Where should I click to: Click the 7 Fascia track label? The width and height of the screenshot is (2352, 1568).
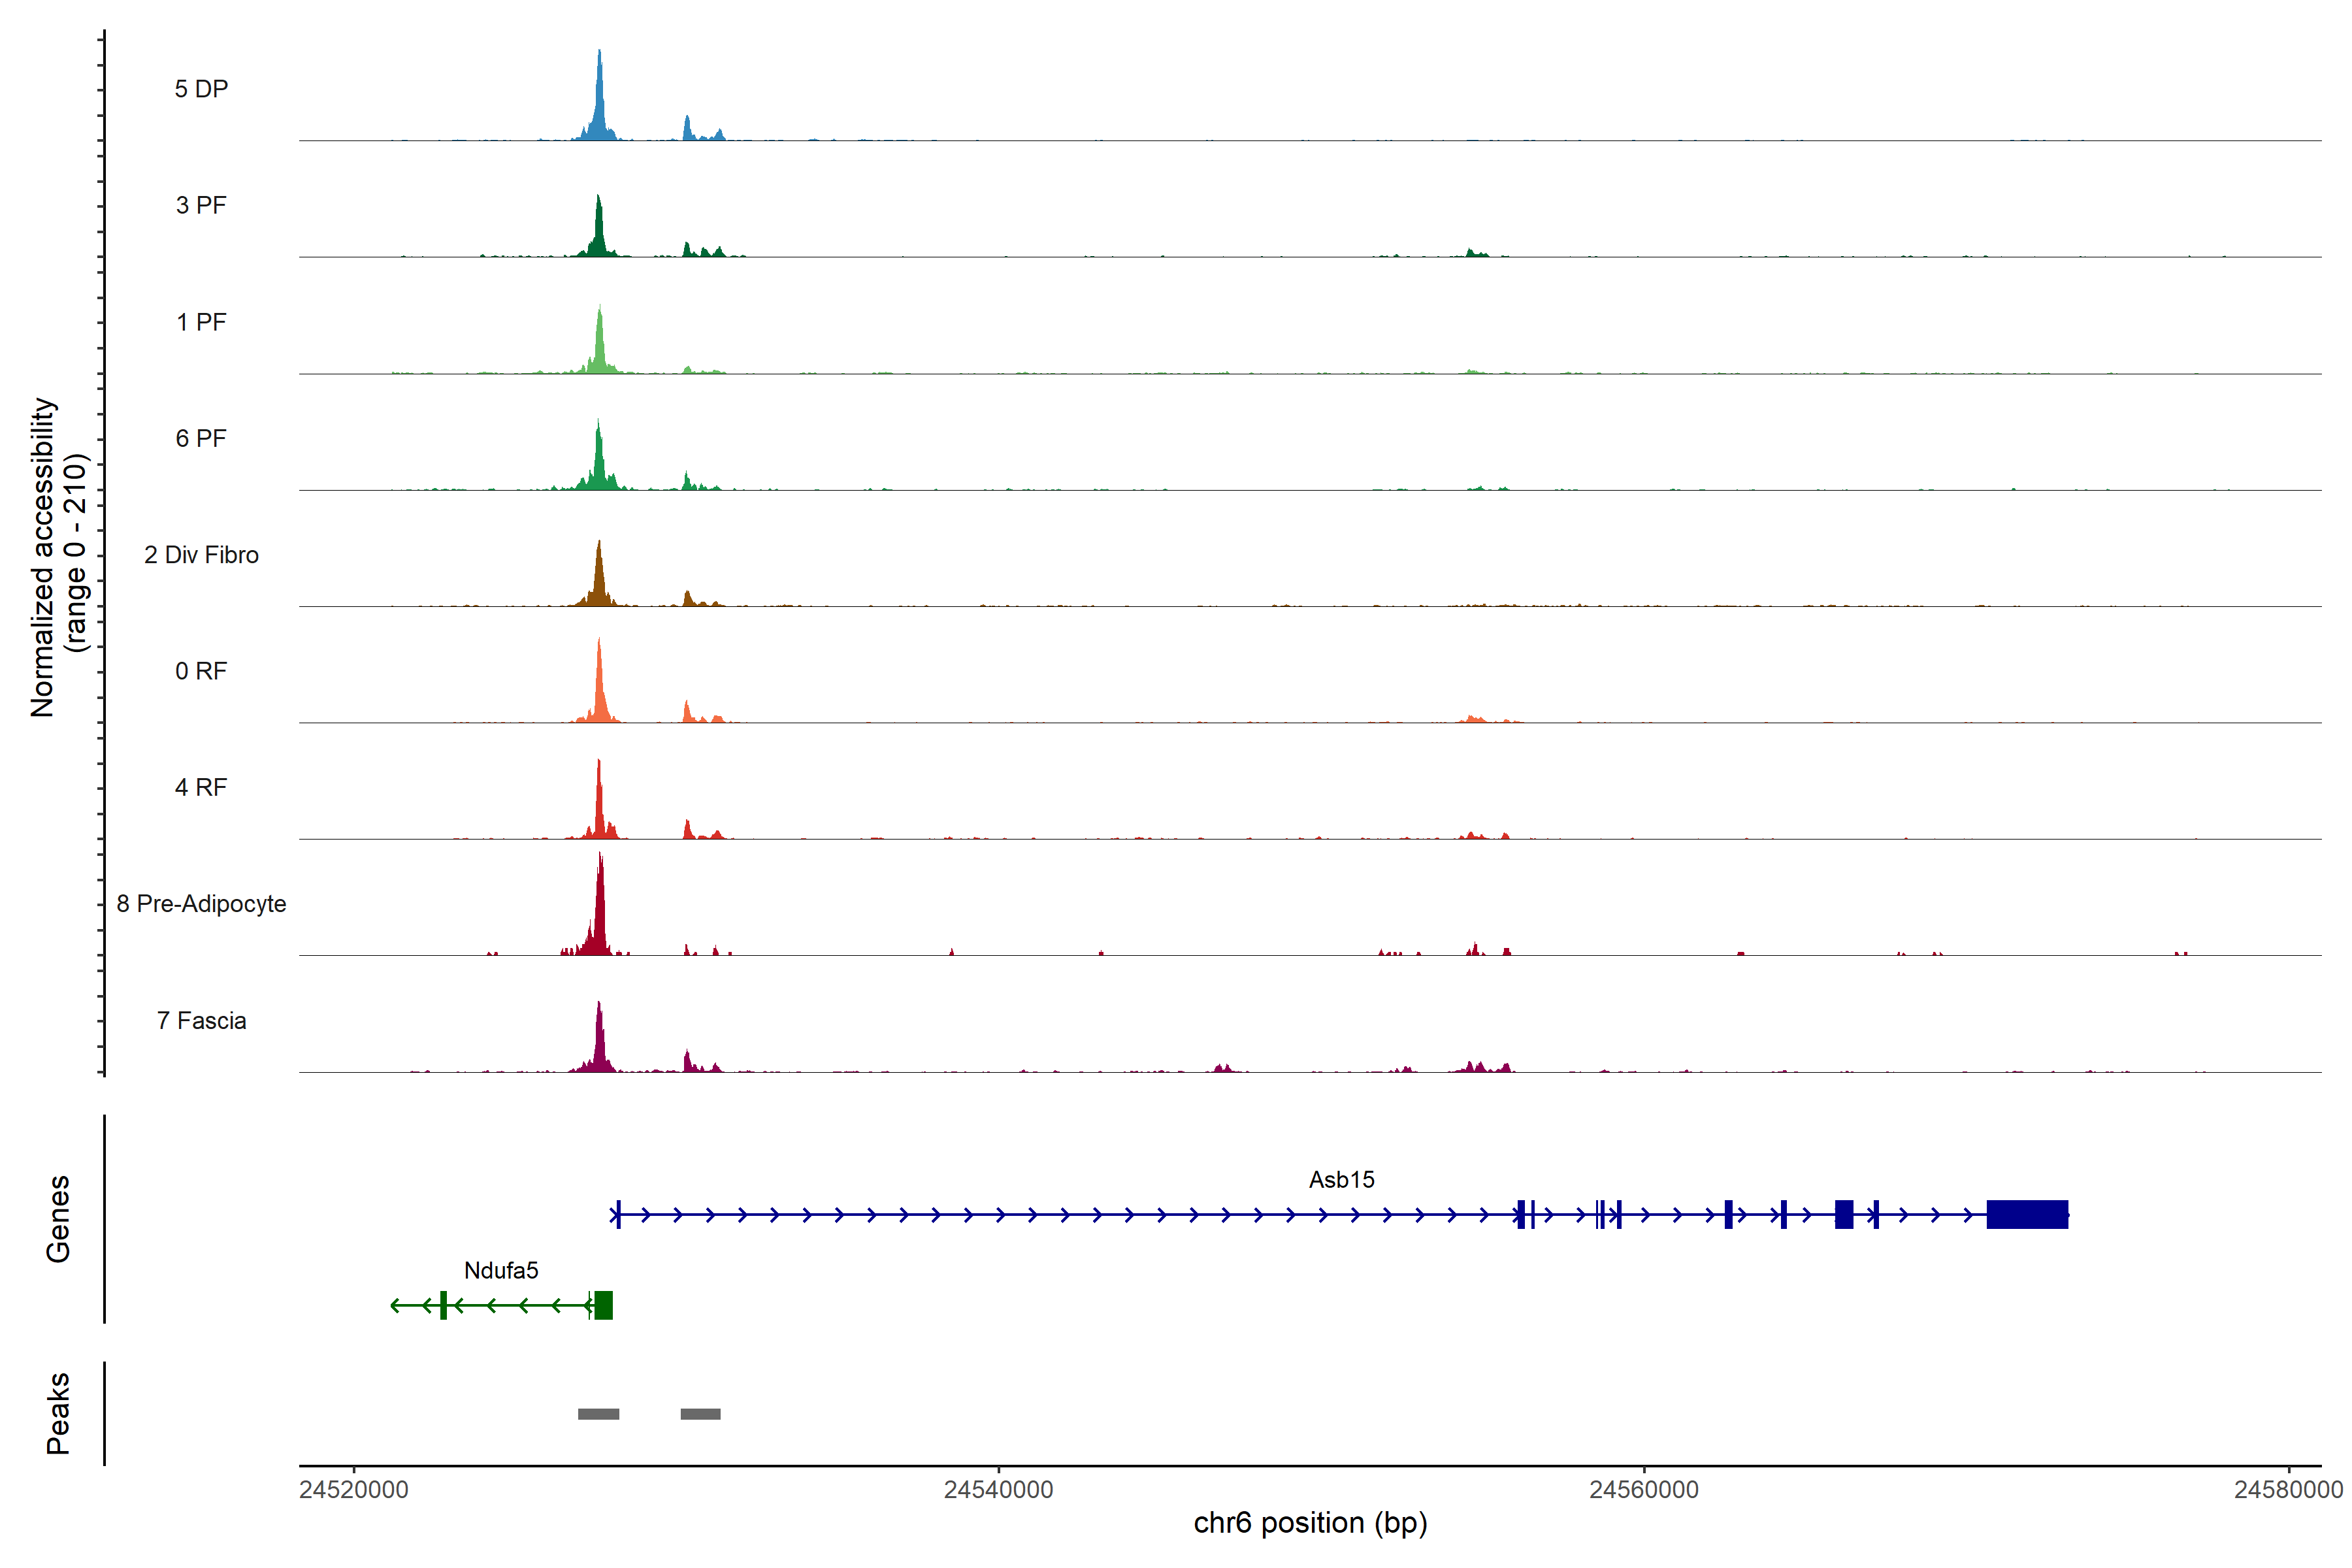click(x=201, y=1020)
